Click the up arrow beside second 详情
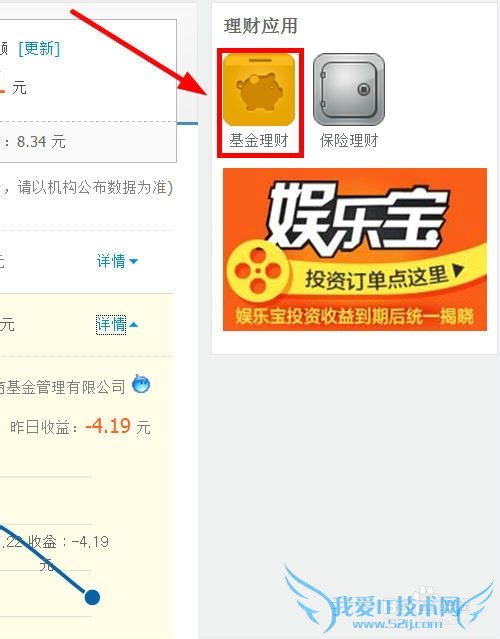The height and width of the screenshot is (639, 500). pyautogui.click(x=133, y=325)
